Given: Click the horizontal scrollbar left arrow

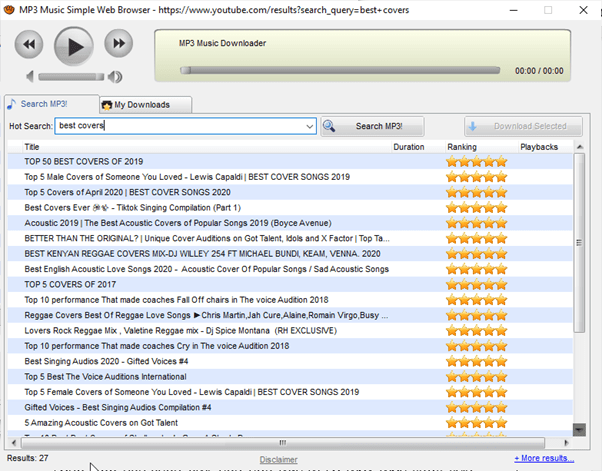Looking at the screenshot, I should point(14,443).
